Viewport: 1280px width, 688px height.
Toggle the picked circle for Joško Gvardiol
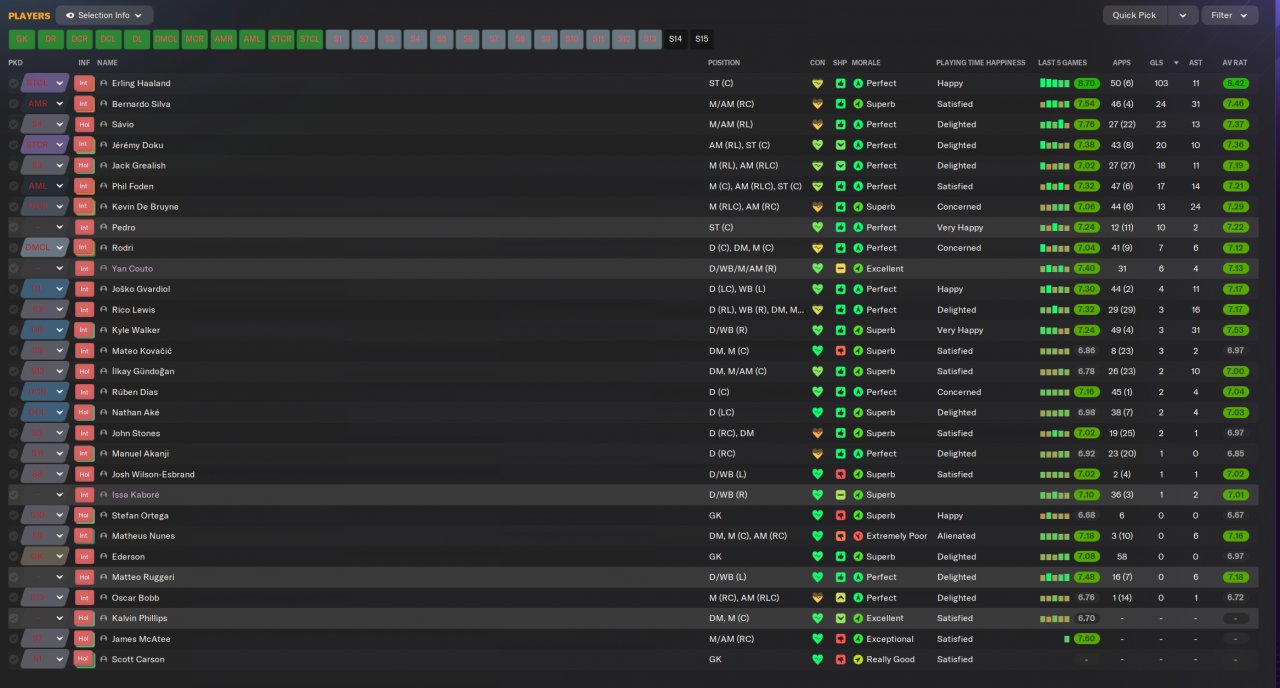[x=14, y=289]
